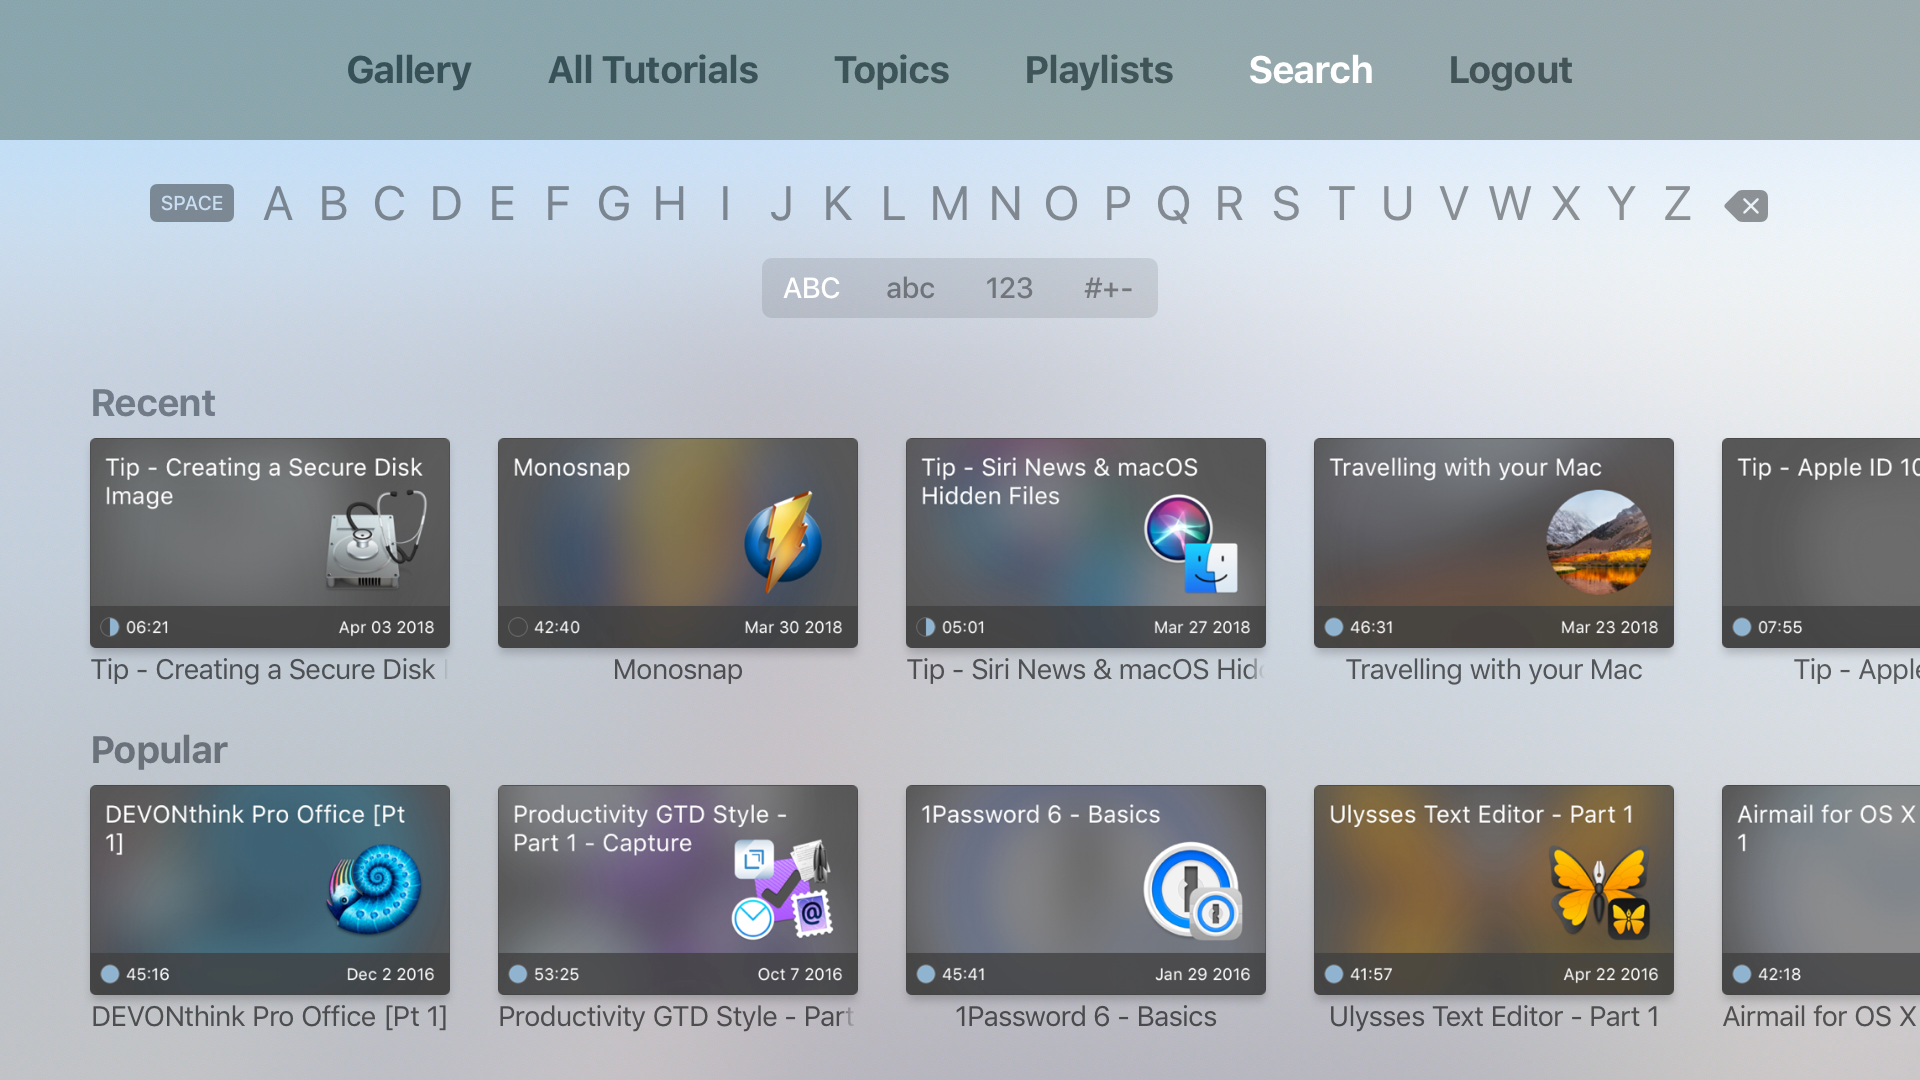Screen dimensions: 1920x1080
Task: Click status dot on Ulysses Text Editor card
Action: (1334, 974)
